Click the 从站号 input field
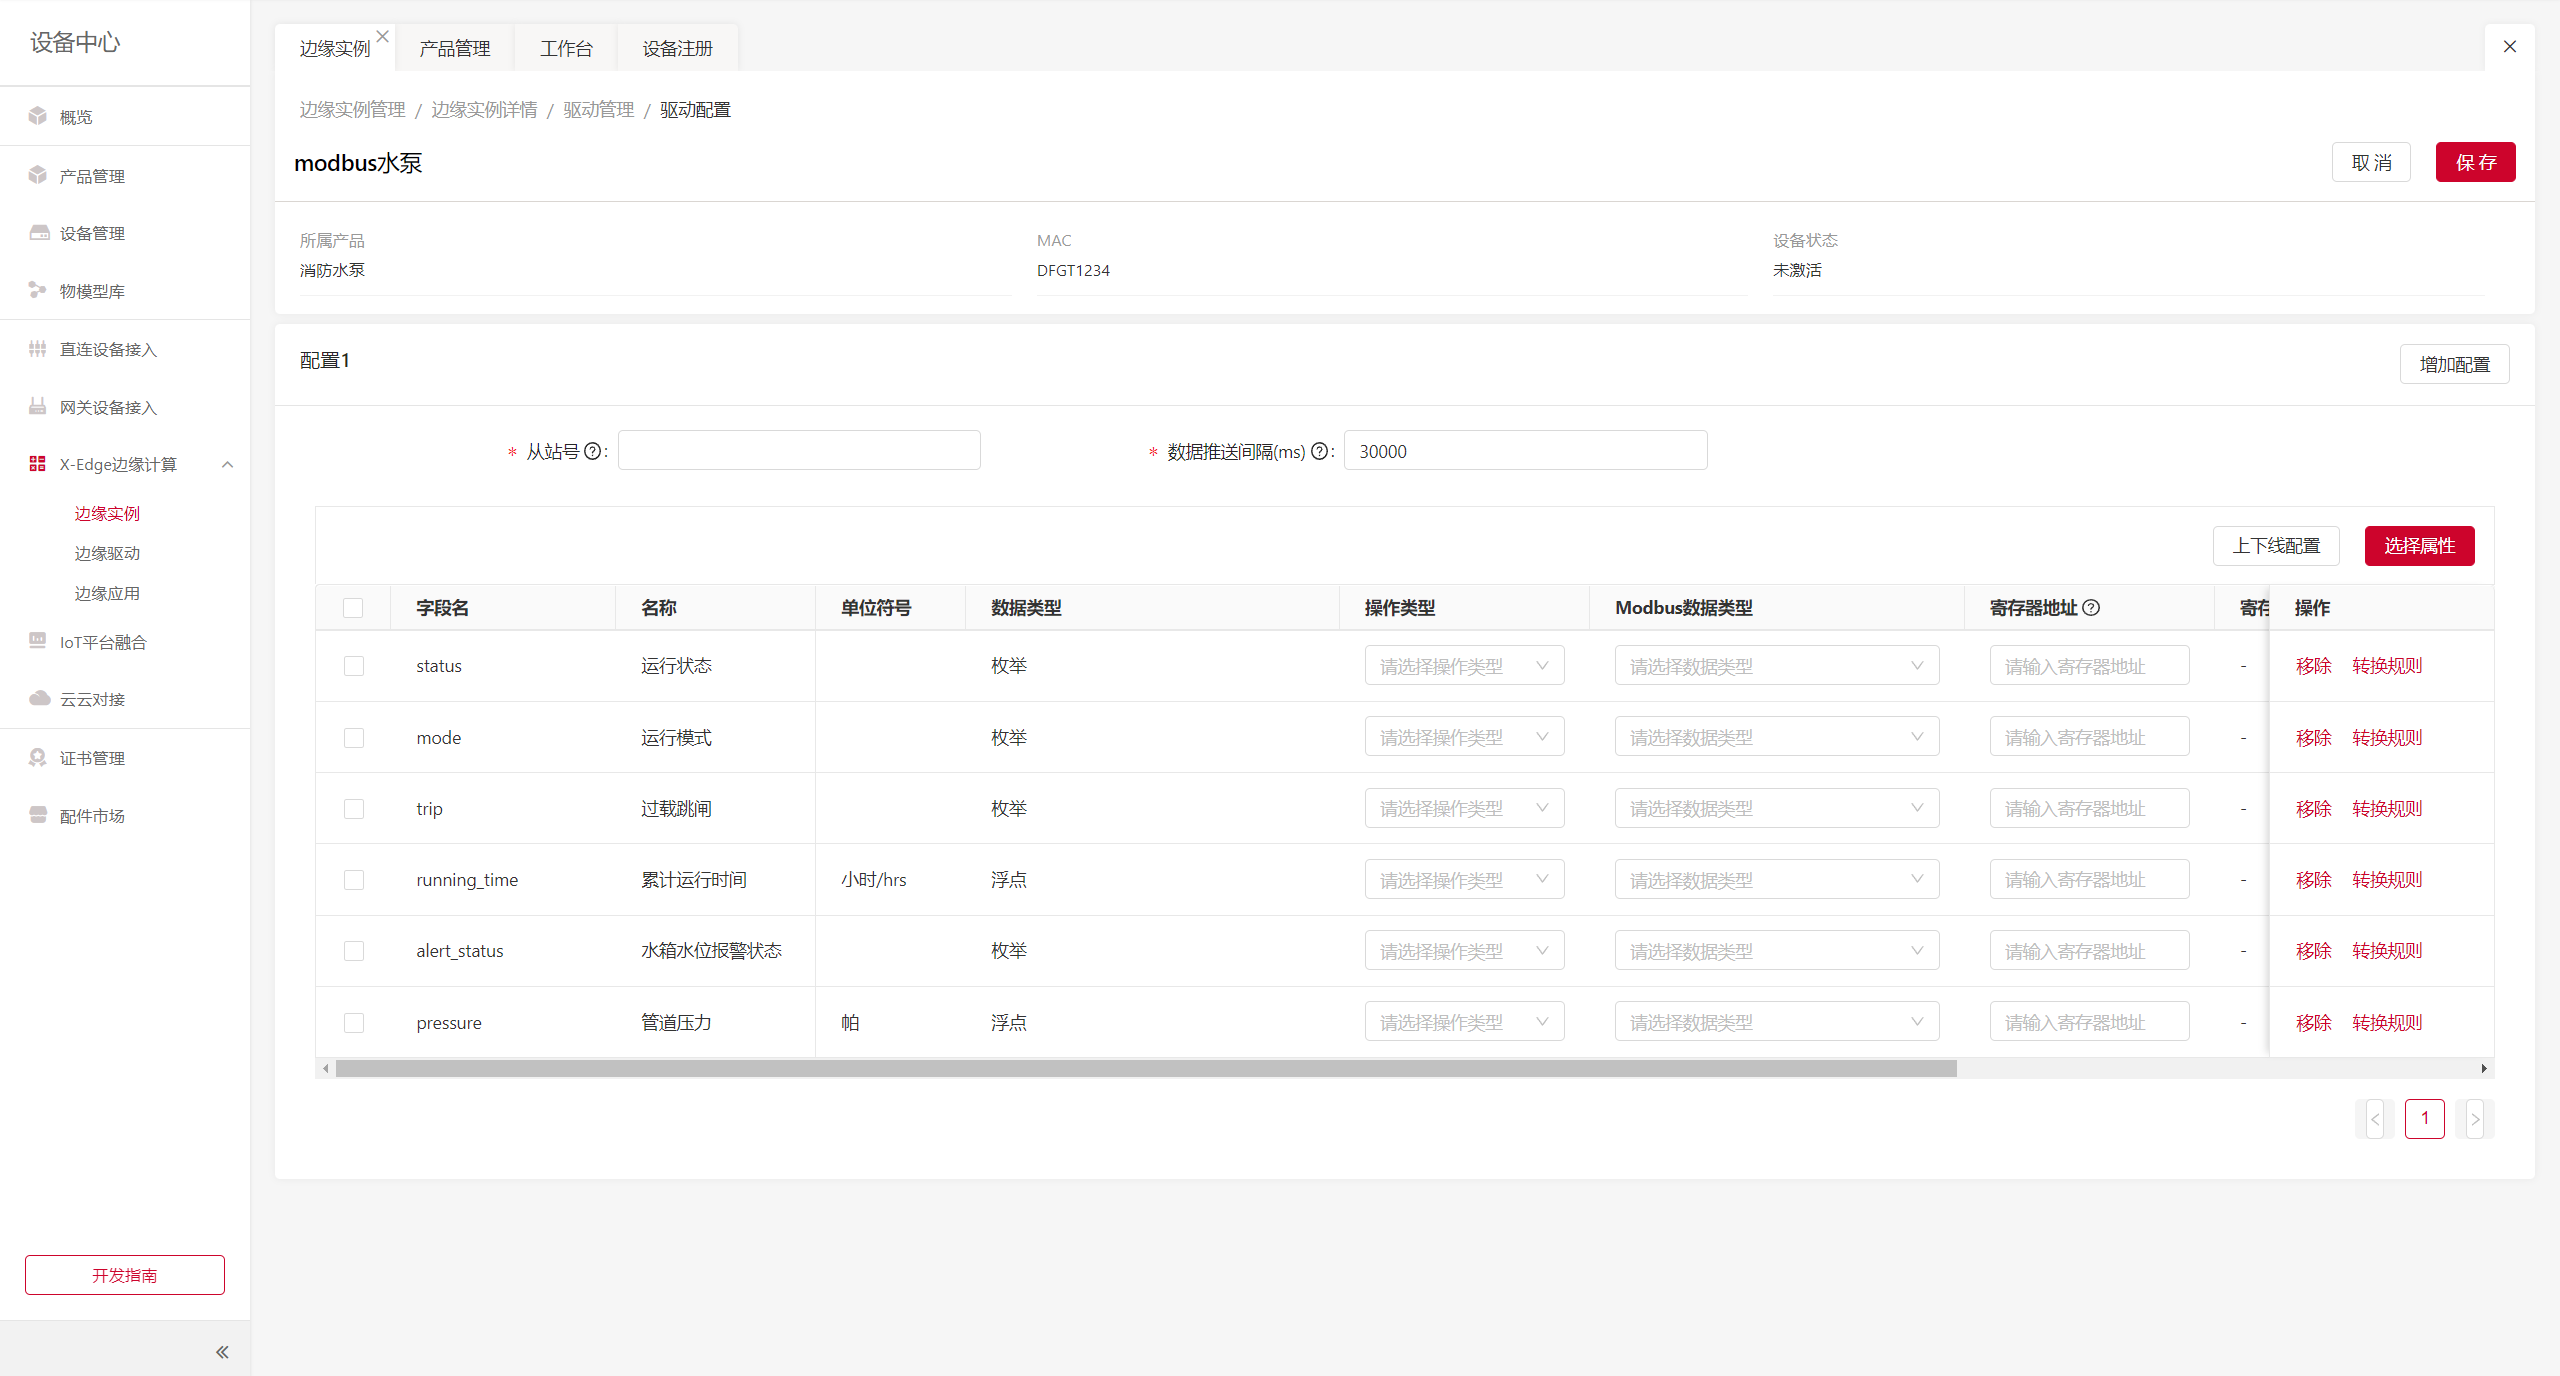 [799, 450]
